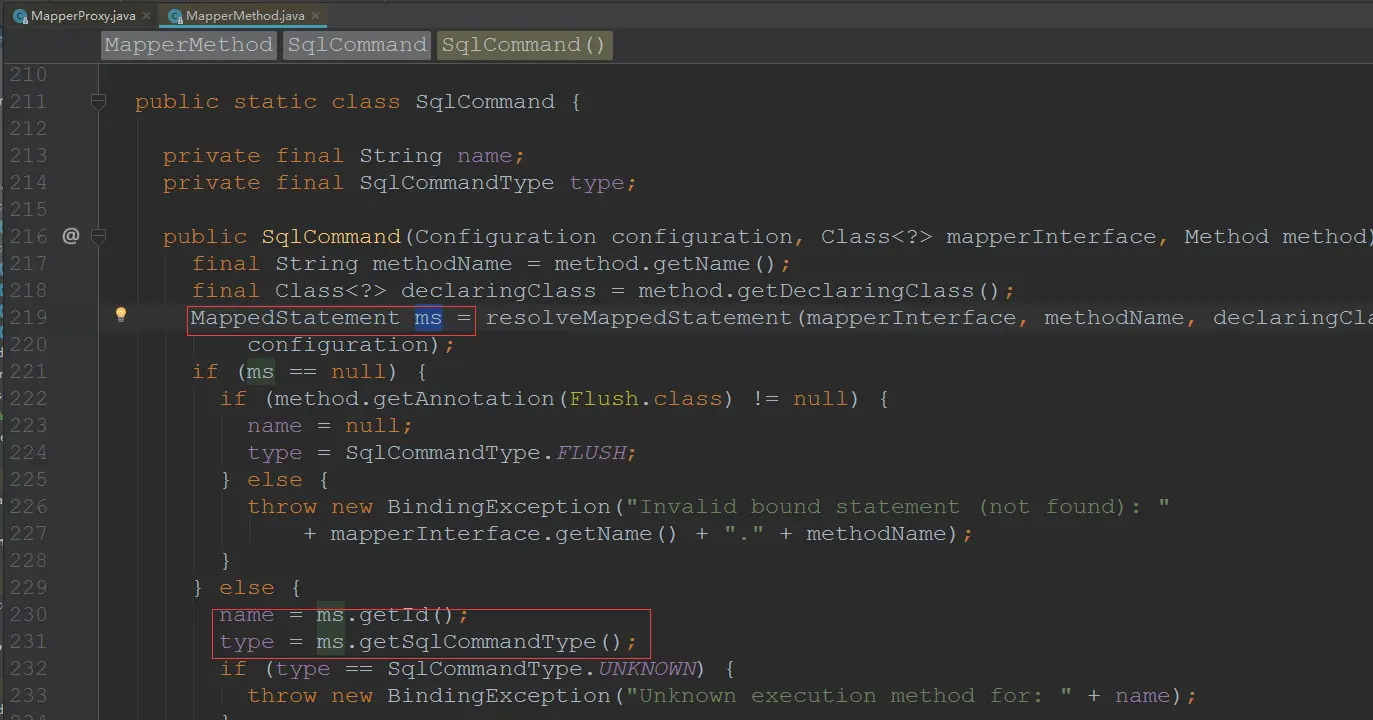This screenshot has height=720, width=1373.
Task: Click 'BindingException' on line 233
Action: [498, 695]
